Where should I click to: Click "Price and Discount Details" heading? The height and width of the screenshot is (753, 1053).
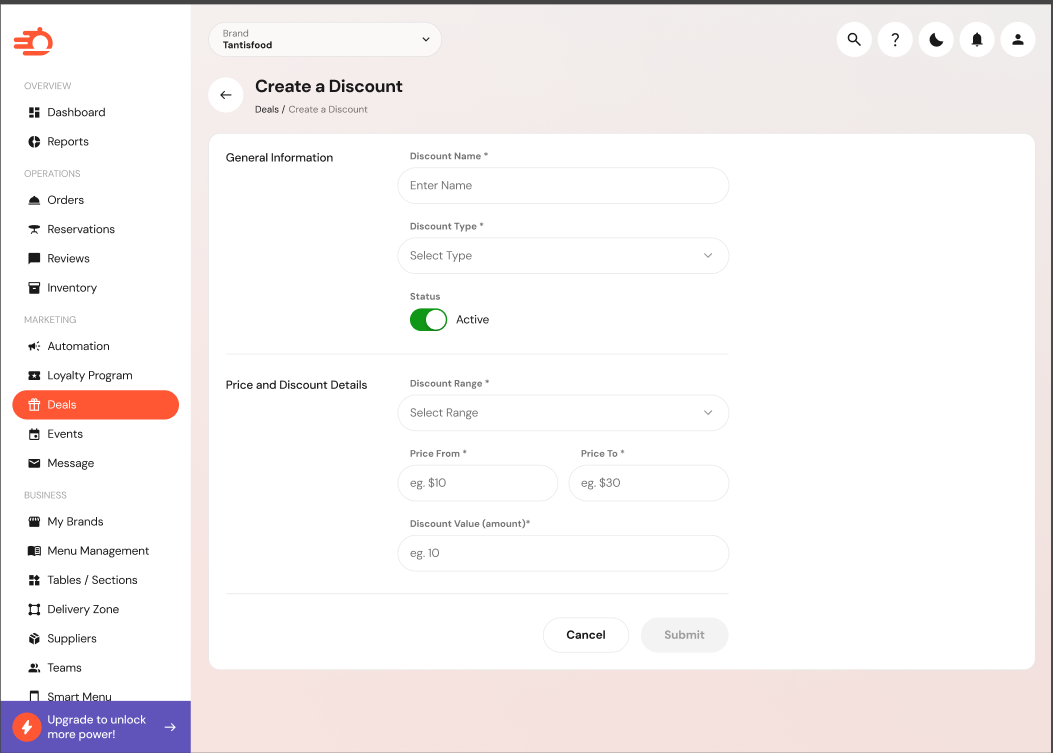click(296, 385)
